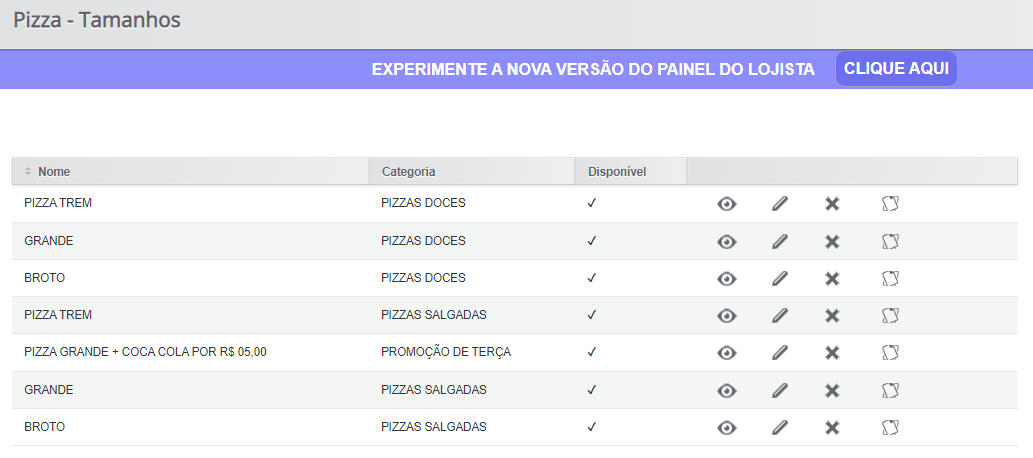Click the CLIQUE AQUI button in banner

pos(896,69)
